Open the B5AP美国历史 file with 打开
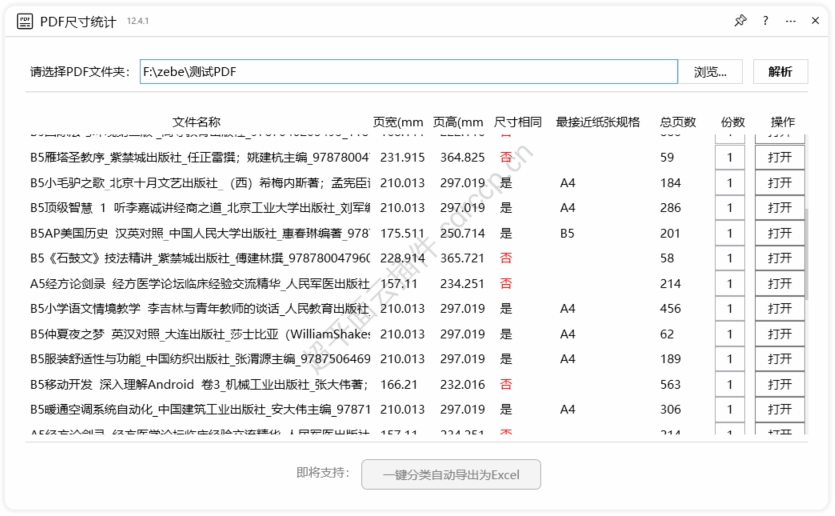 (x=780, y=233)
